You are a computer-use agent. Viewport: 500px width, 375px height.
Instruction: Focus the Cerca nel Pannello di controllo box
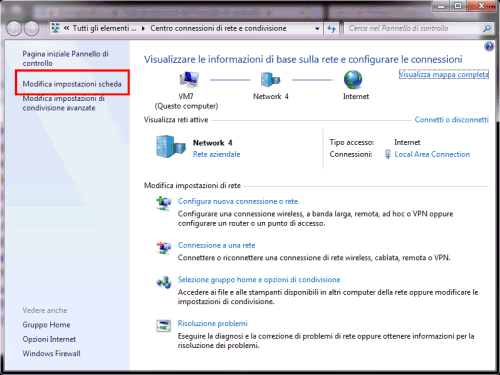(414, 29)
